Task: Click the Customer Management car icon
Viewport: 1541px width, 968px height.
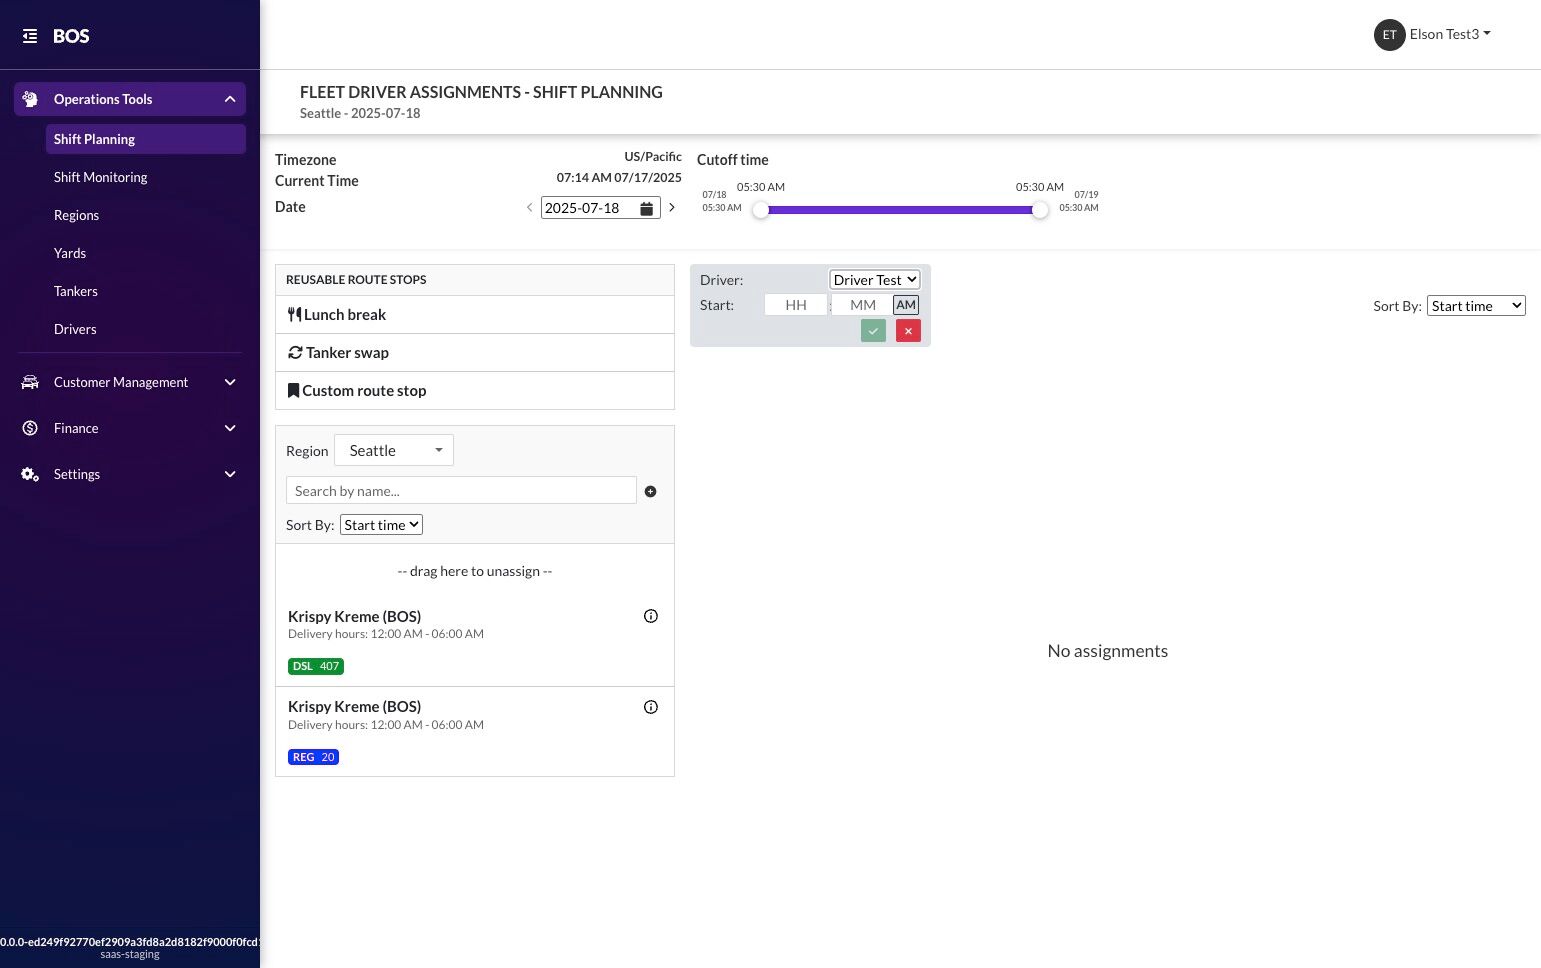Action: pyautogui.click(x=30, y=382)
